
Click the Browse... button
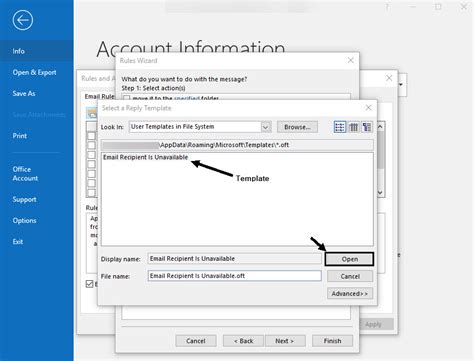click(x=297, y=127)
